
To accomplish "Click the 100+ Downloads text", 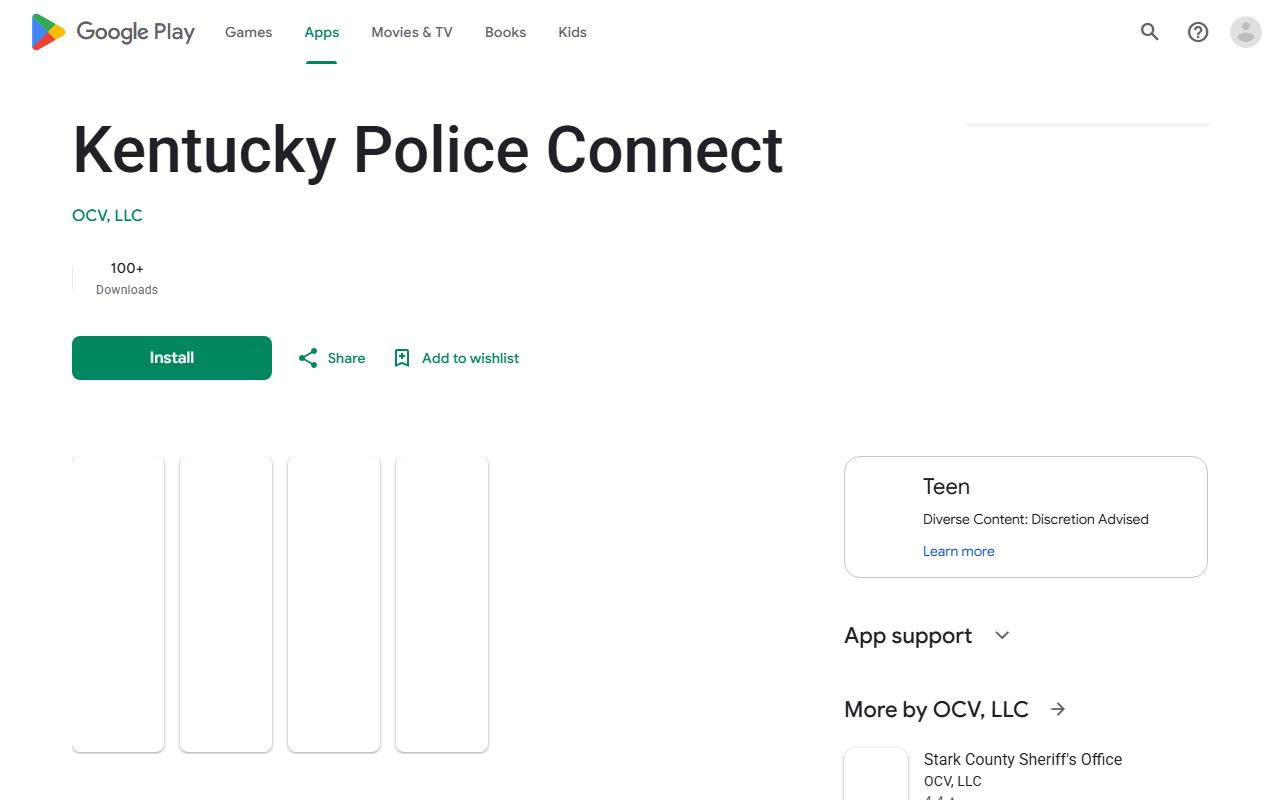I will pyautogui.click(x=127, y=278).
